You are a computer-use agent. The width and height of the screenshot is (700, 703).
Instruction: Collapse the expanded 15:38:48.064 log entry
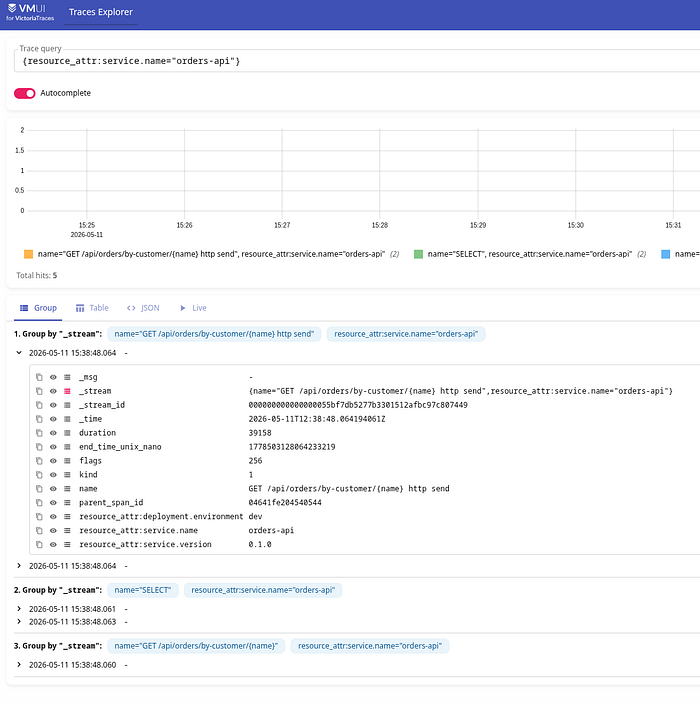(19, 353)
